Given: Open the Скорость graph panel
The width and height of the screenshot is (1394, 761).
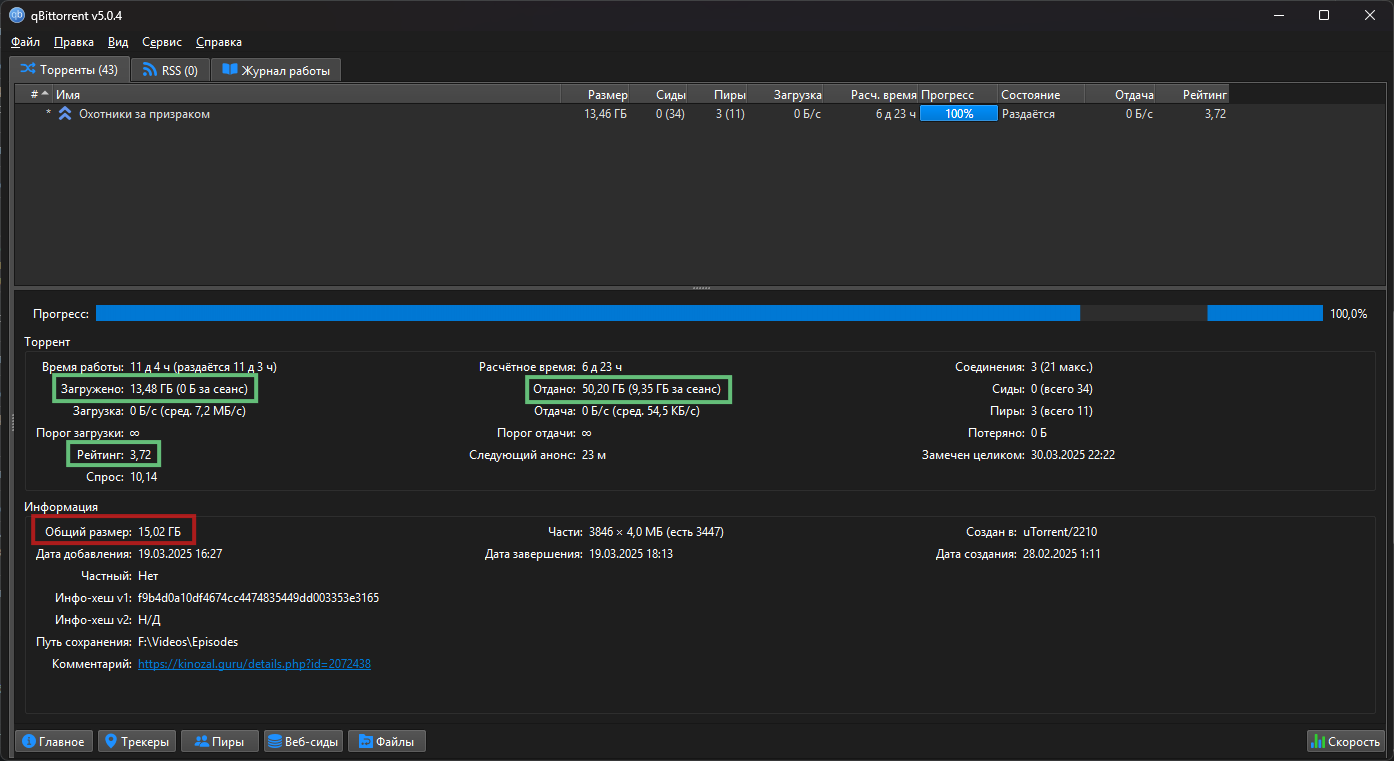Looking at the screenshot, I should tap(1345, 741).
